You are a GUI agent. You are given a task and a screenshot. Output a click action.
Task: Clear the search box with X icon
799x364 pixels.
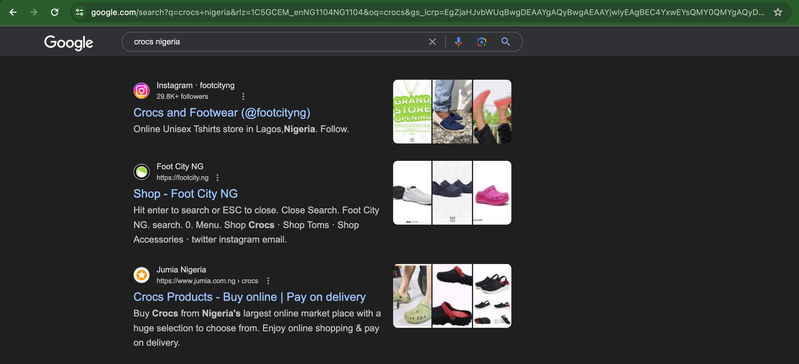(432, 42)
